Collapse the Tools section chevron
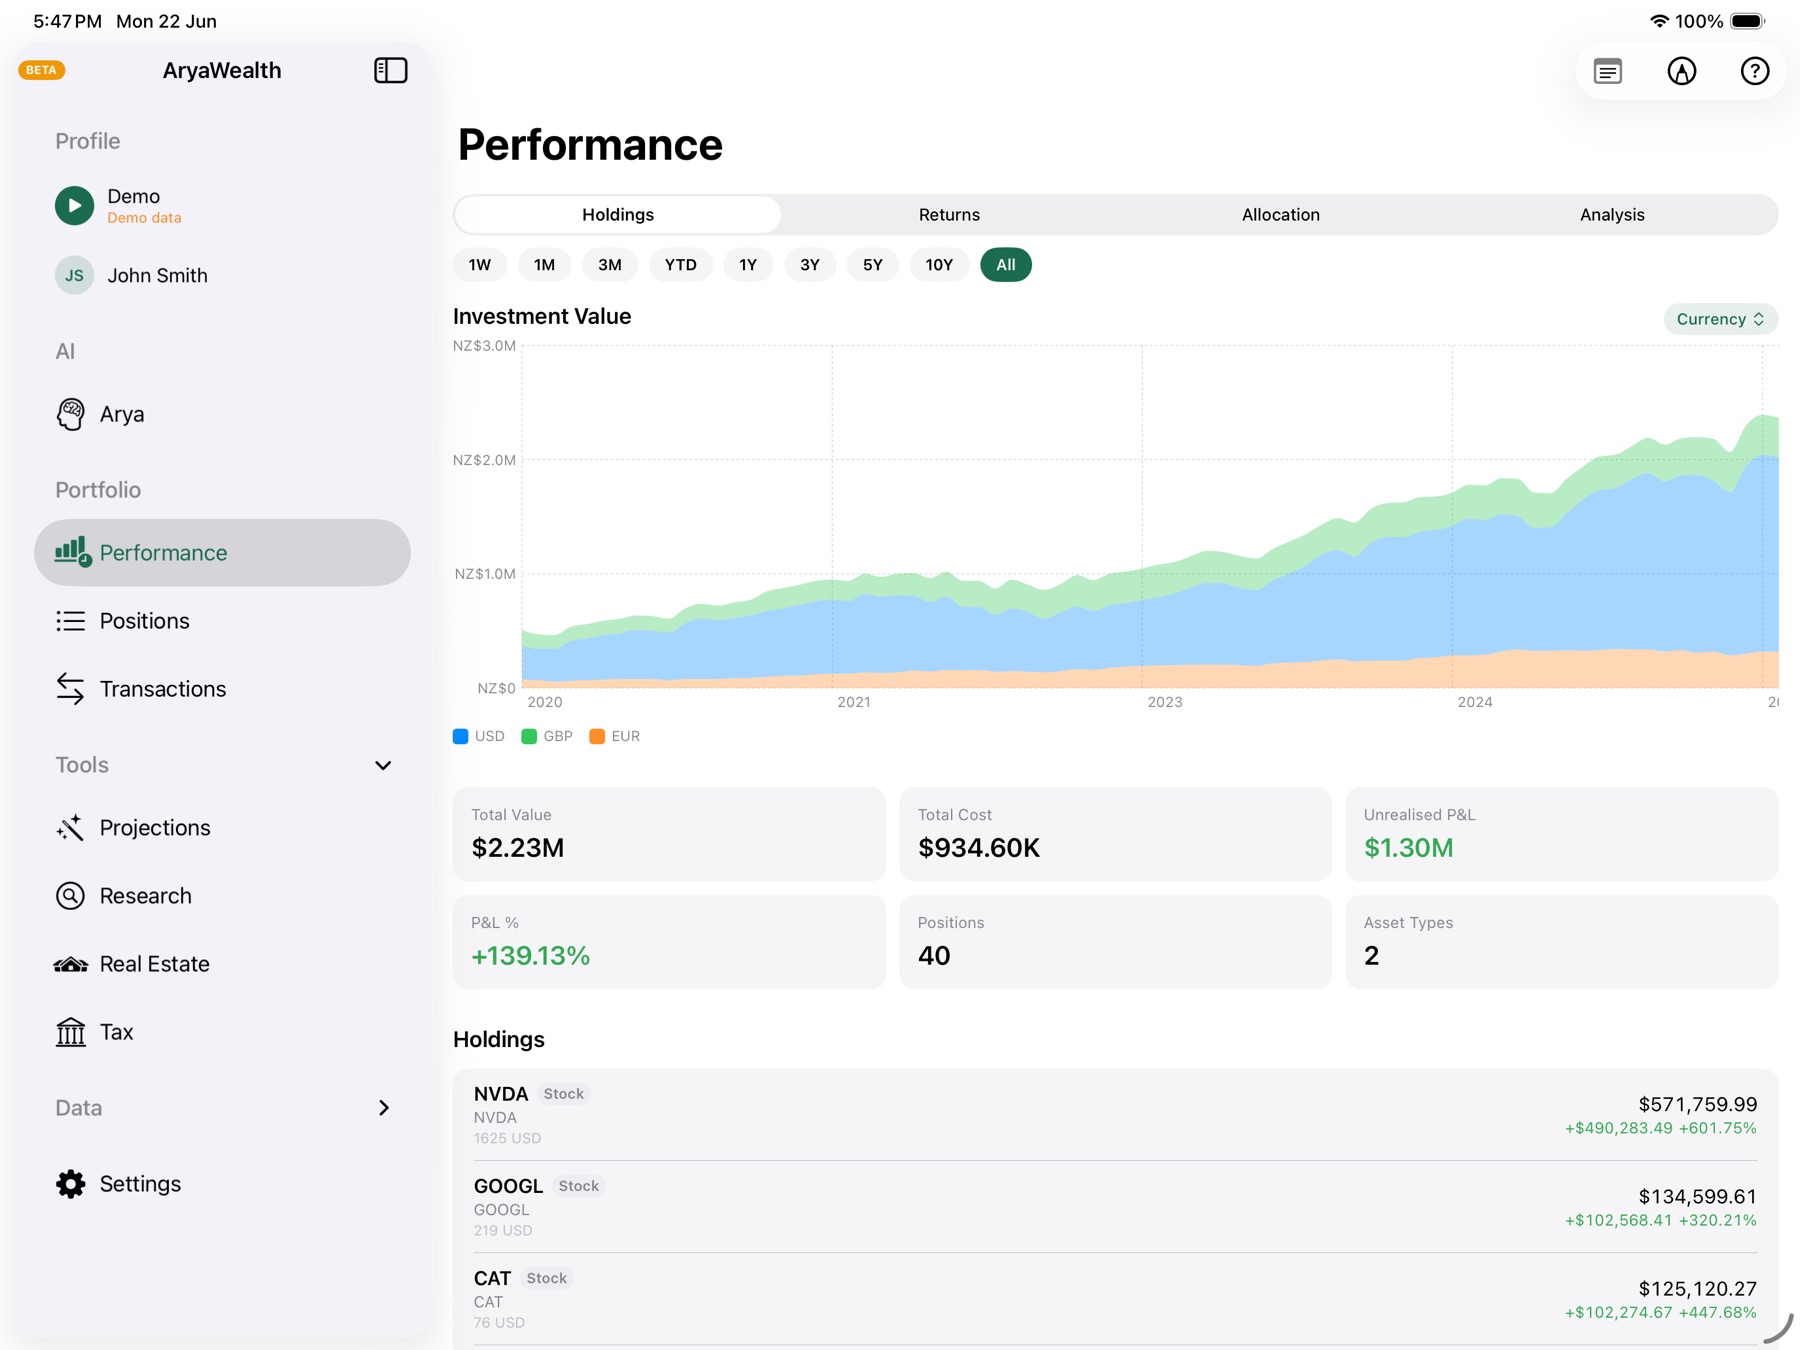 pyautogui.click(x=383, y=765)
